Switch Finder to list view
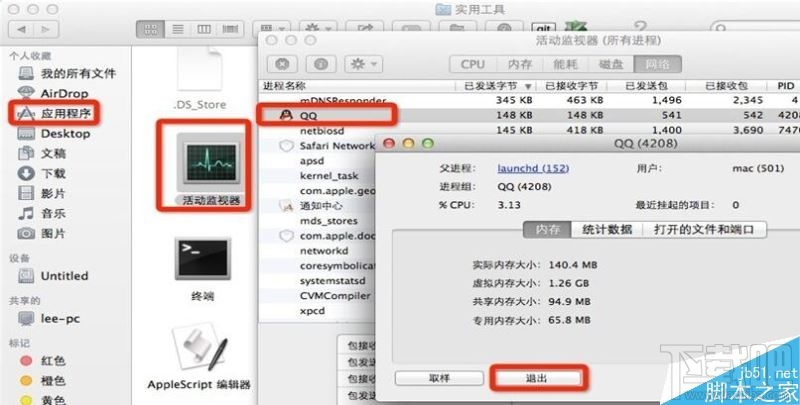Image resolution: width=800 pixels, height=405 pixels. click(x=178, y=30)
